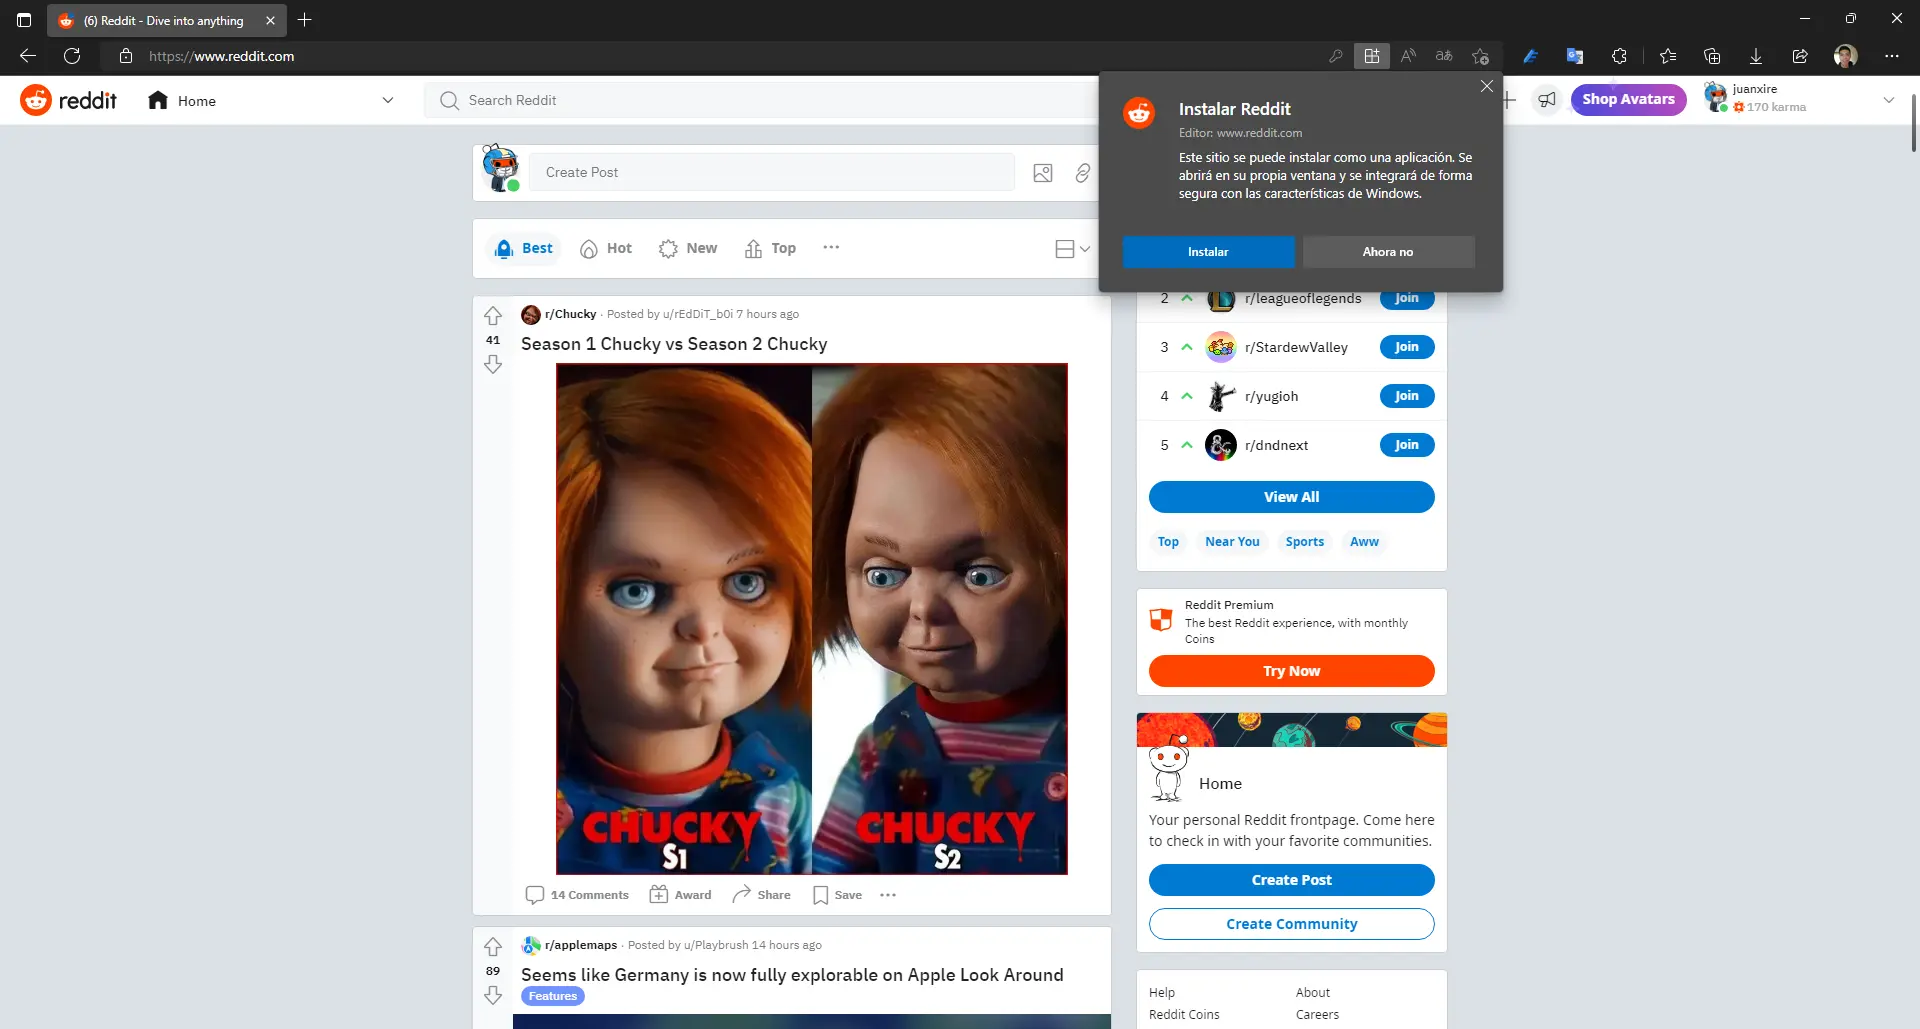Open the juanxire account dropdown
1920x1029 pixels.
click(1889, 100)
